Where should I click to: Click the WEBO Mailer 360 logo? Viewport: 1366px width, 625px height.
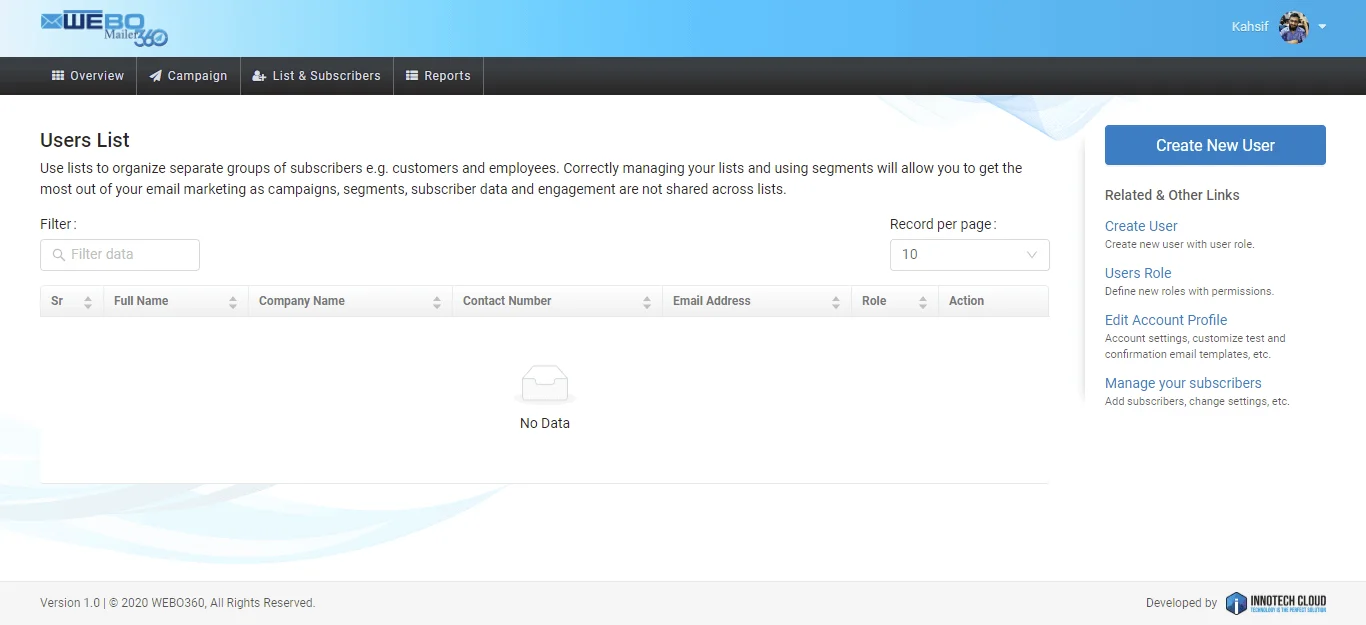pos(104,29)
